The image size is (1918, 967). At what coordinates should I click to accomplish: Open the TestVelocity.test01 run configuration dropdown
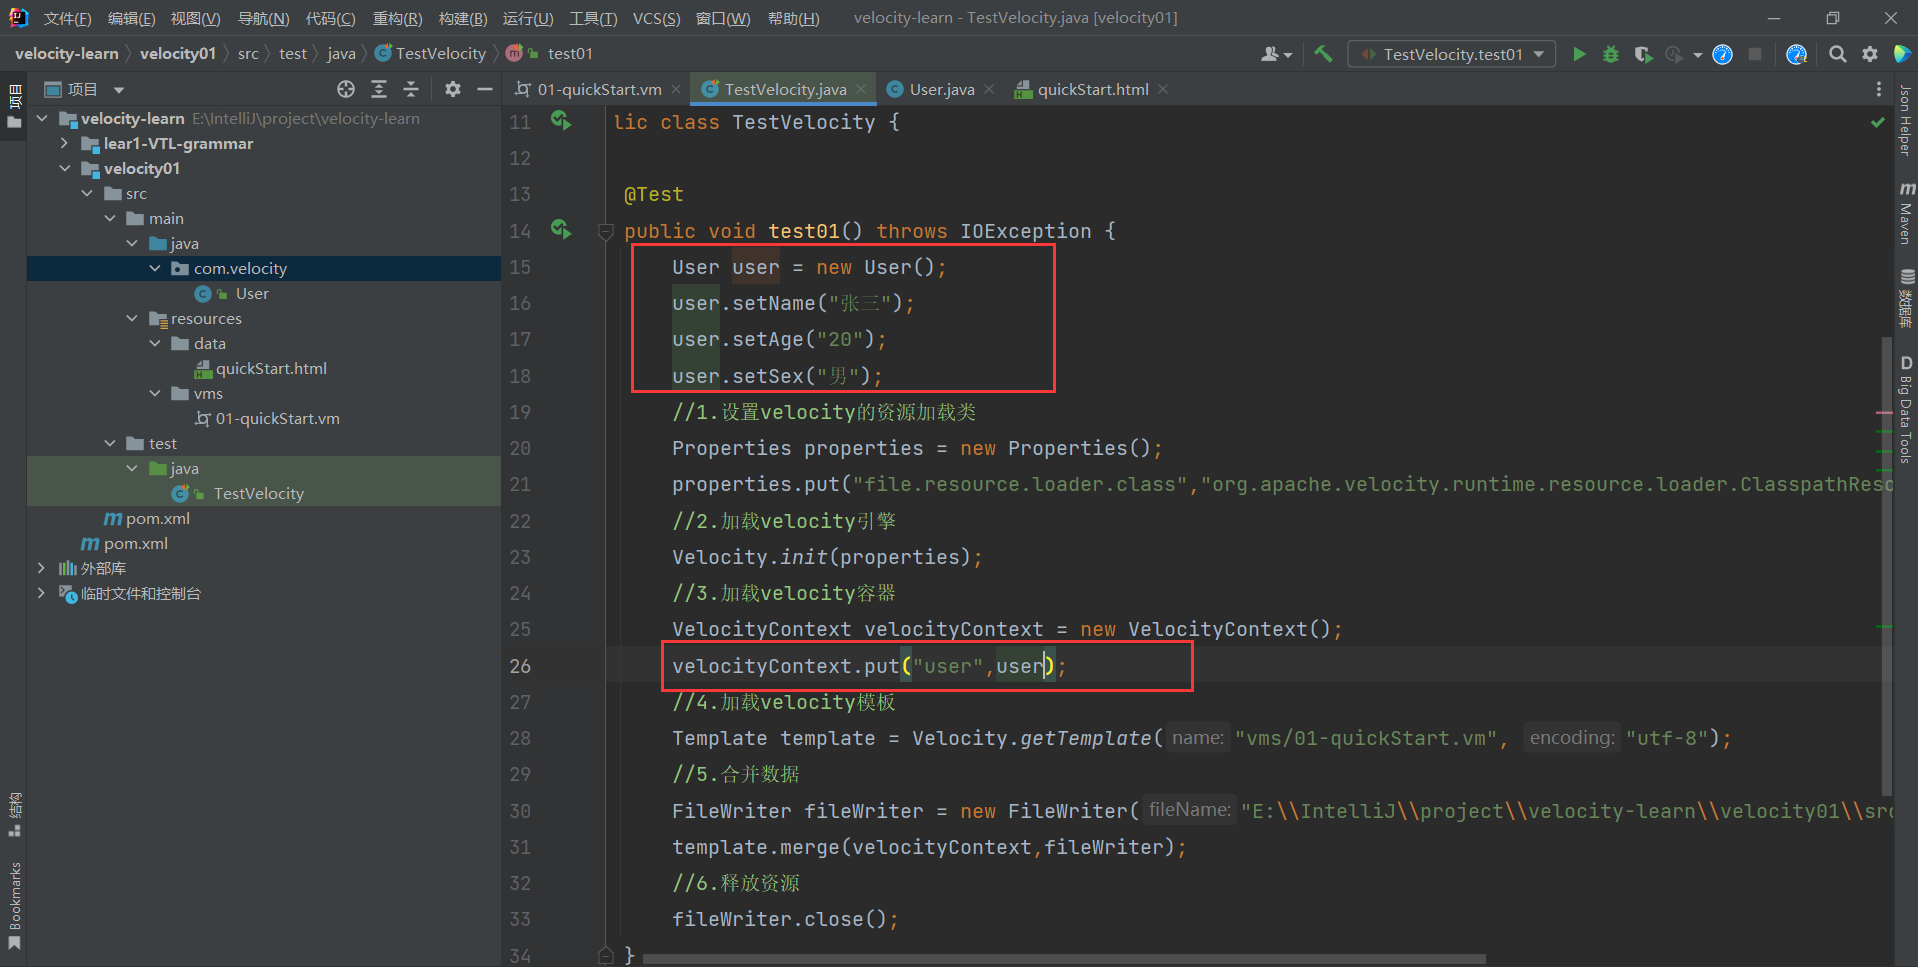coord(1451,54)
